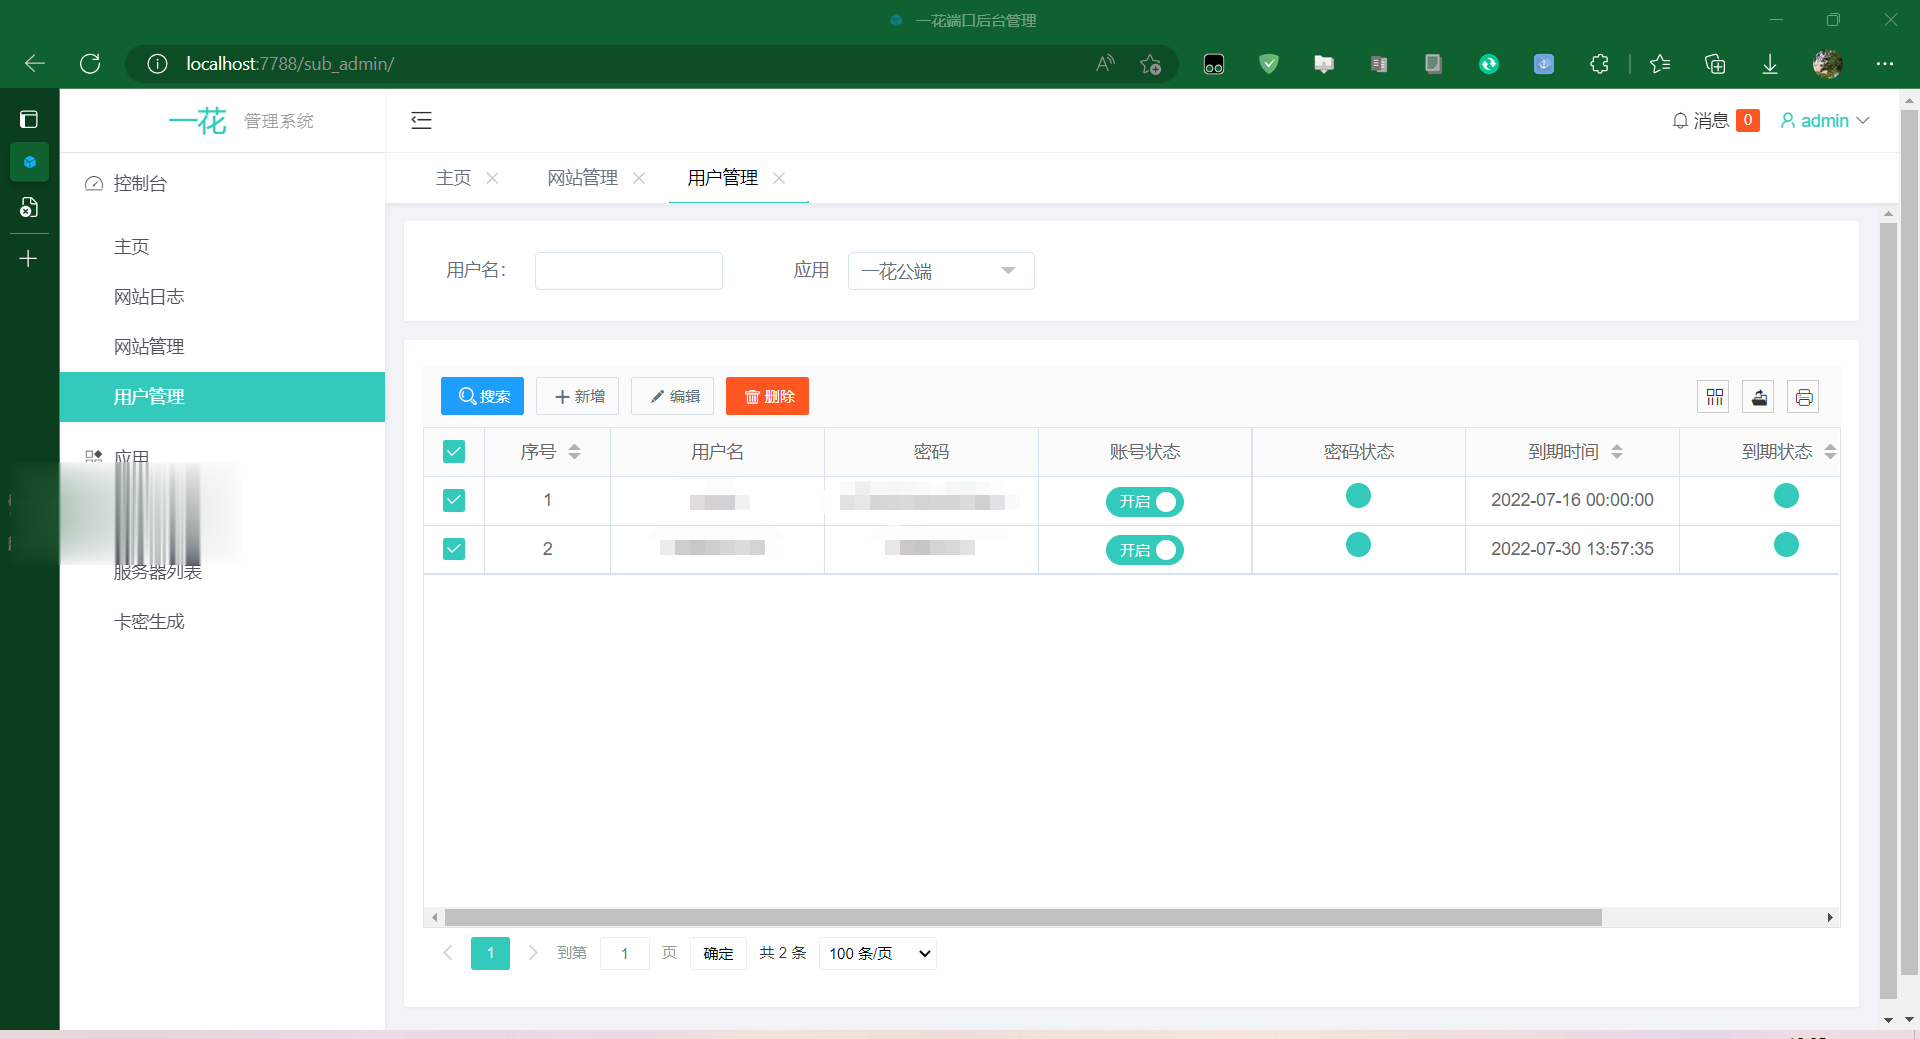Viewport: 1920px width, 1039px height.
Task: Uncheck the checkbox for row 1
Action: [454, 500]
